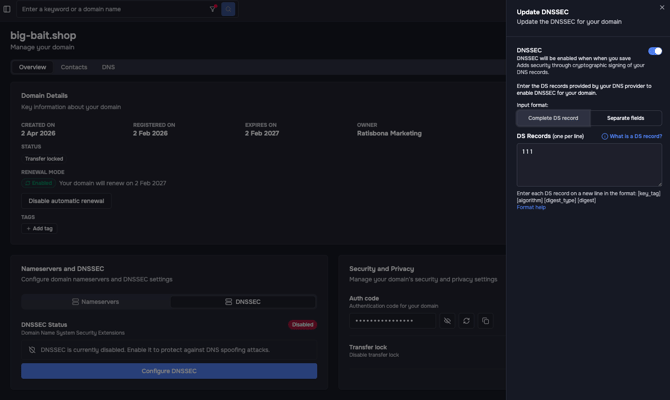This screenshot has width=670, height=400.
Task: Click the Add tag button
Action: coord(39,229)
